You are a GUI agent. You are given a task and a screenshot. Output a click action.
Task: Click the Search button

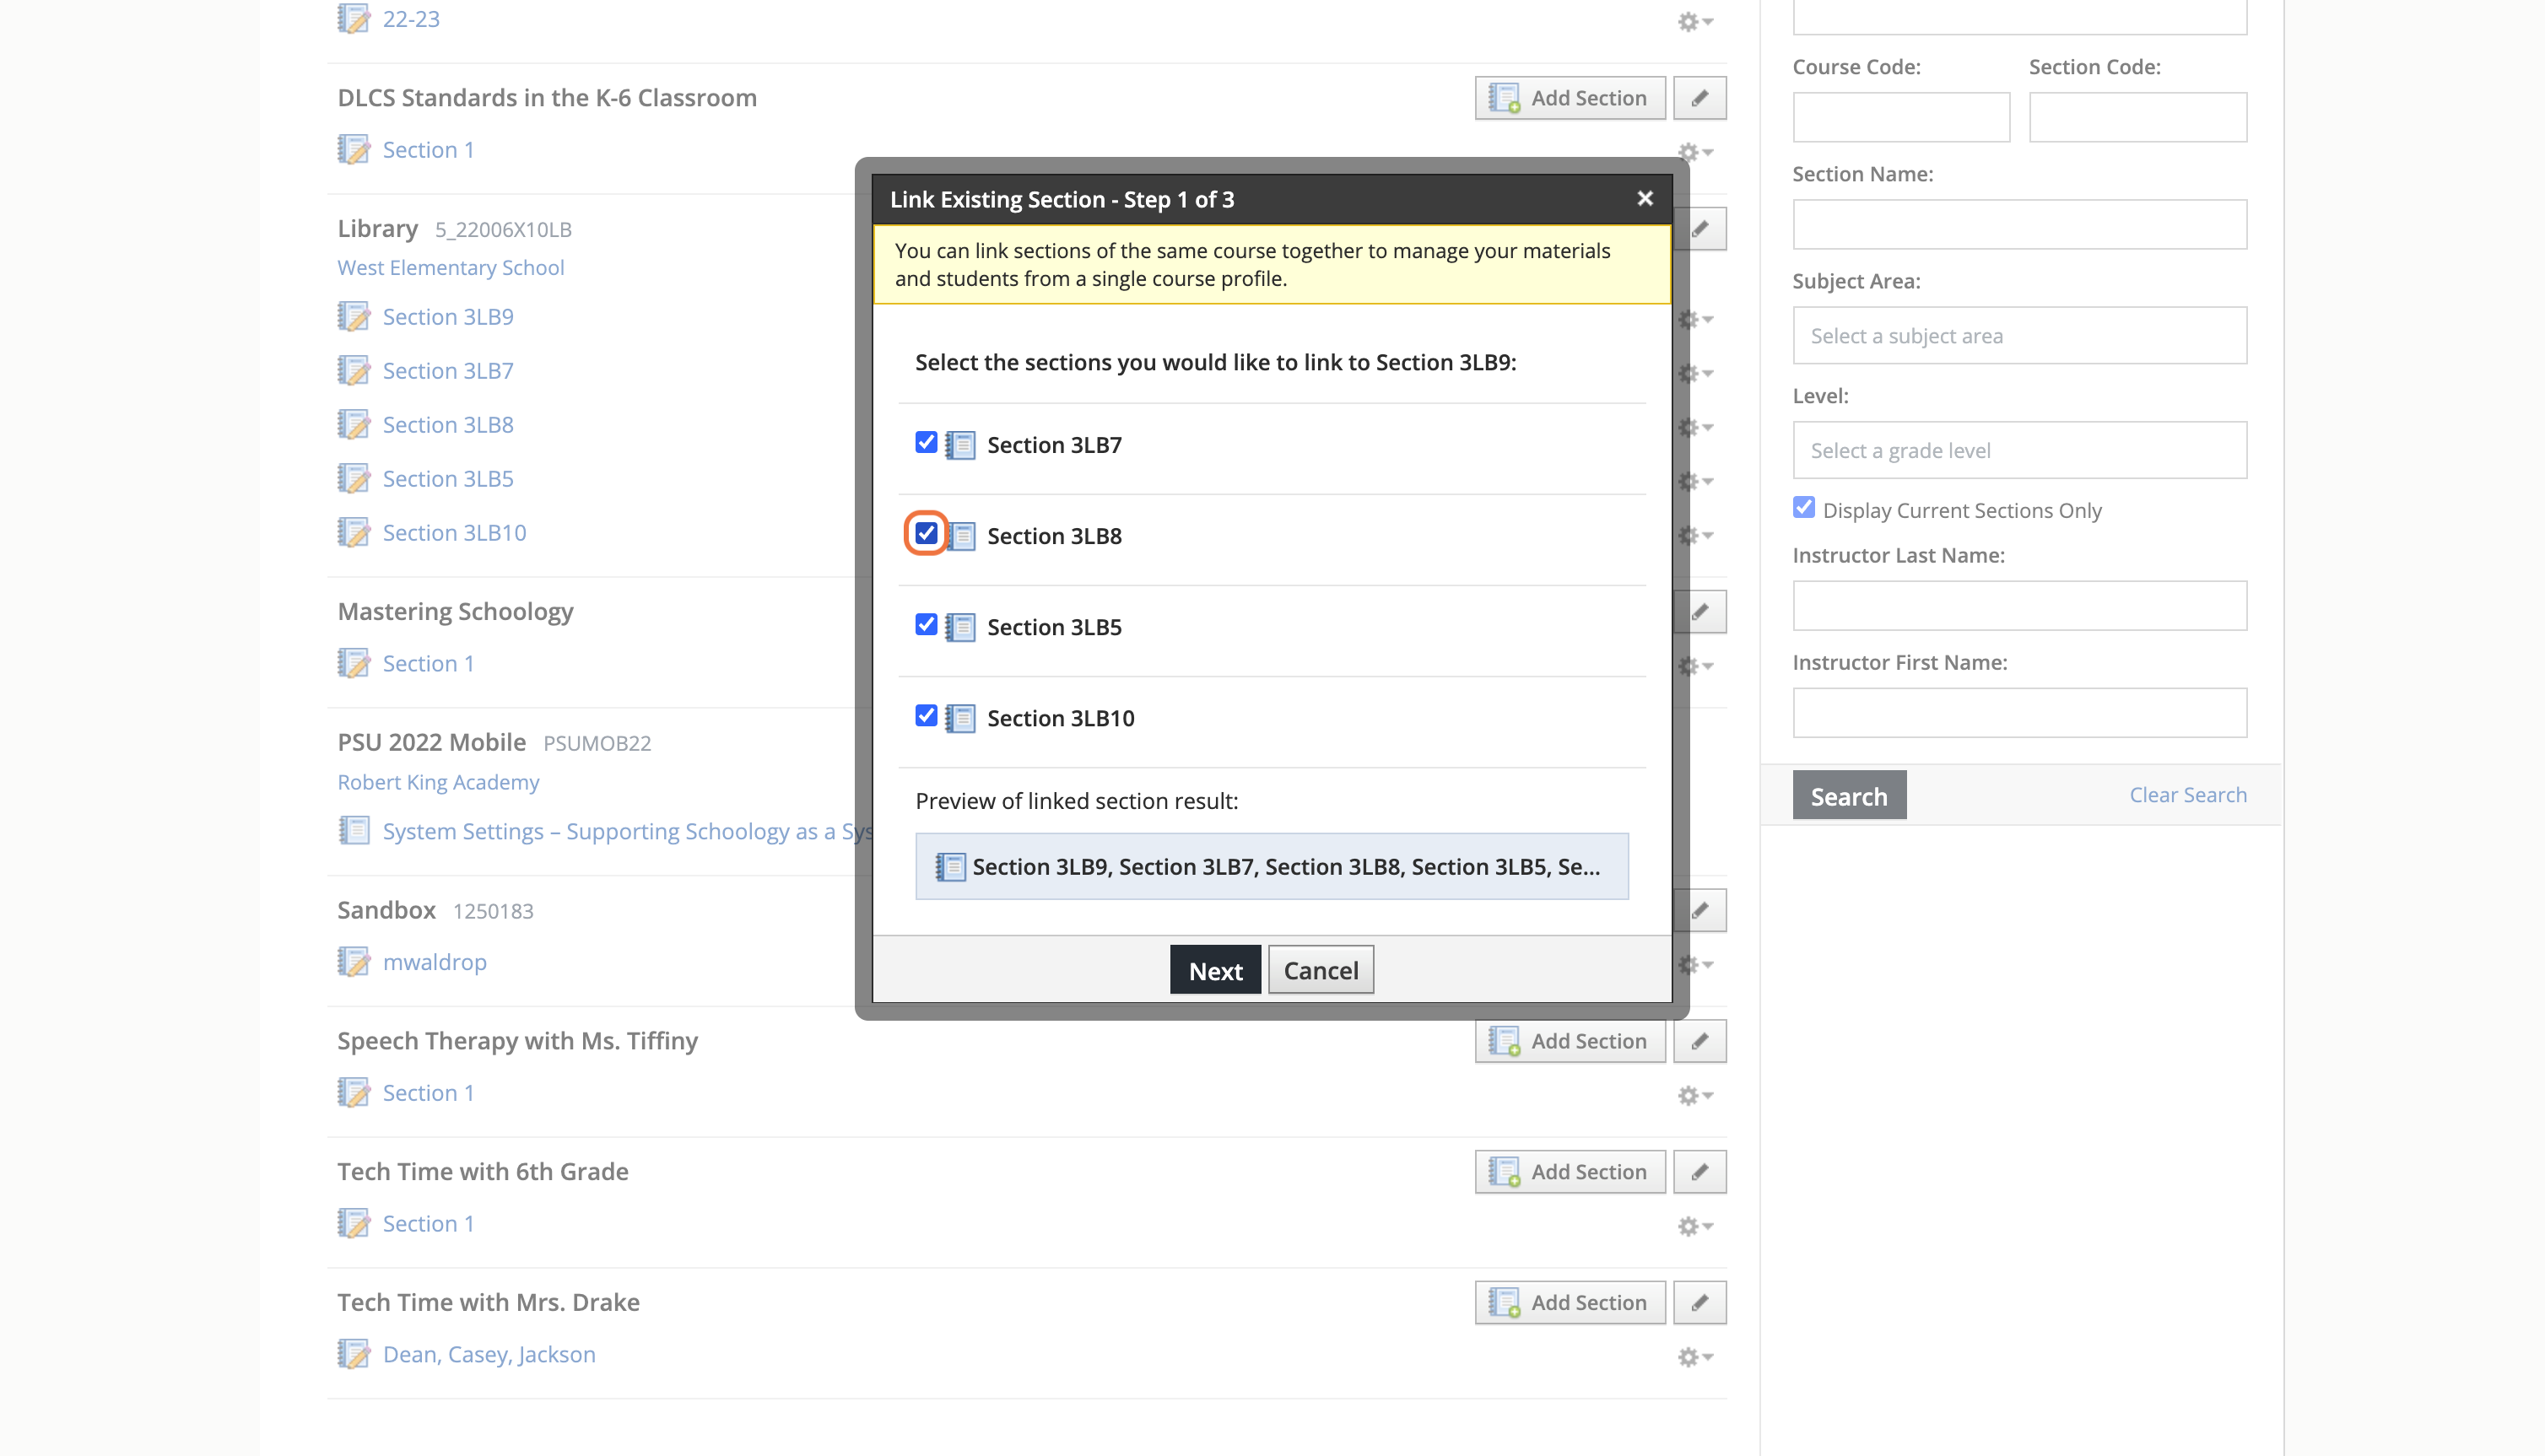[x=1849, y=795]
